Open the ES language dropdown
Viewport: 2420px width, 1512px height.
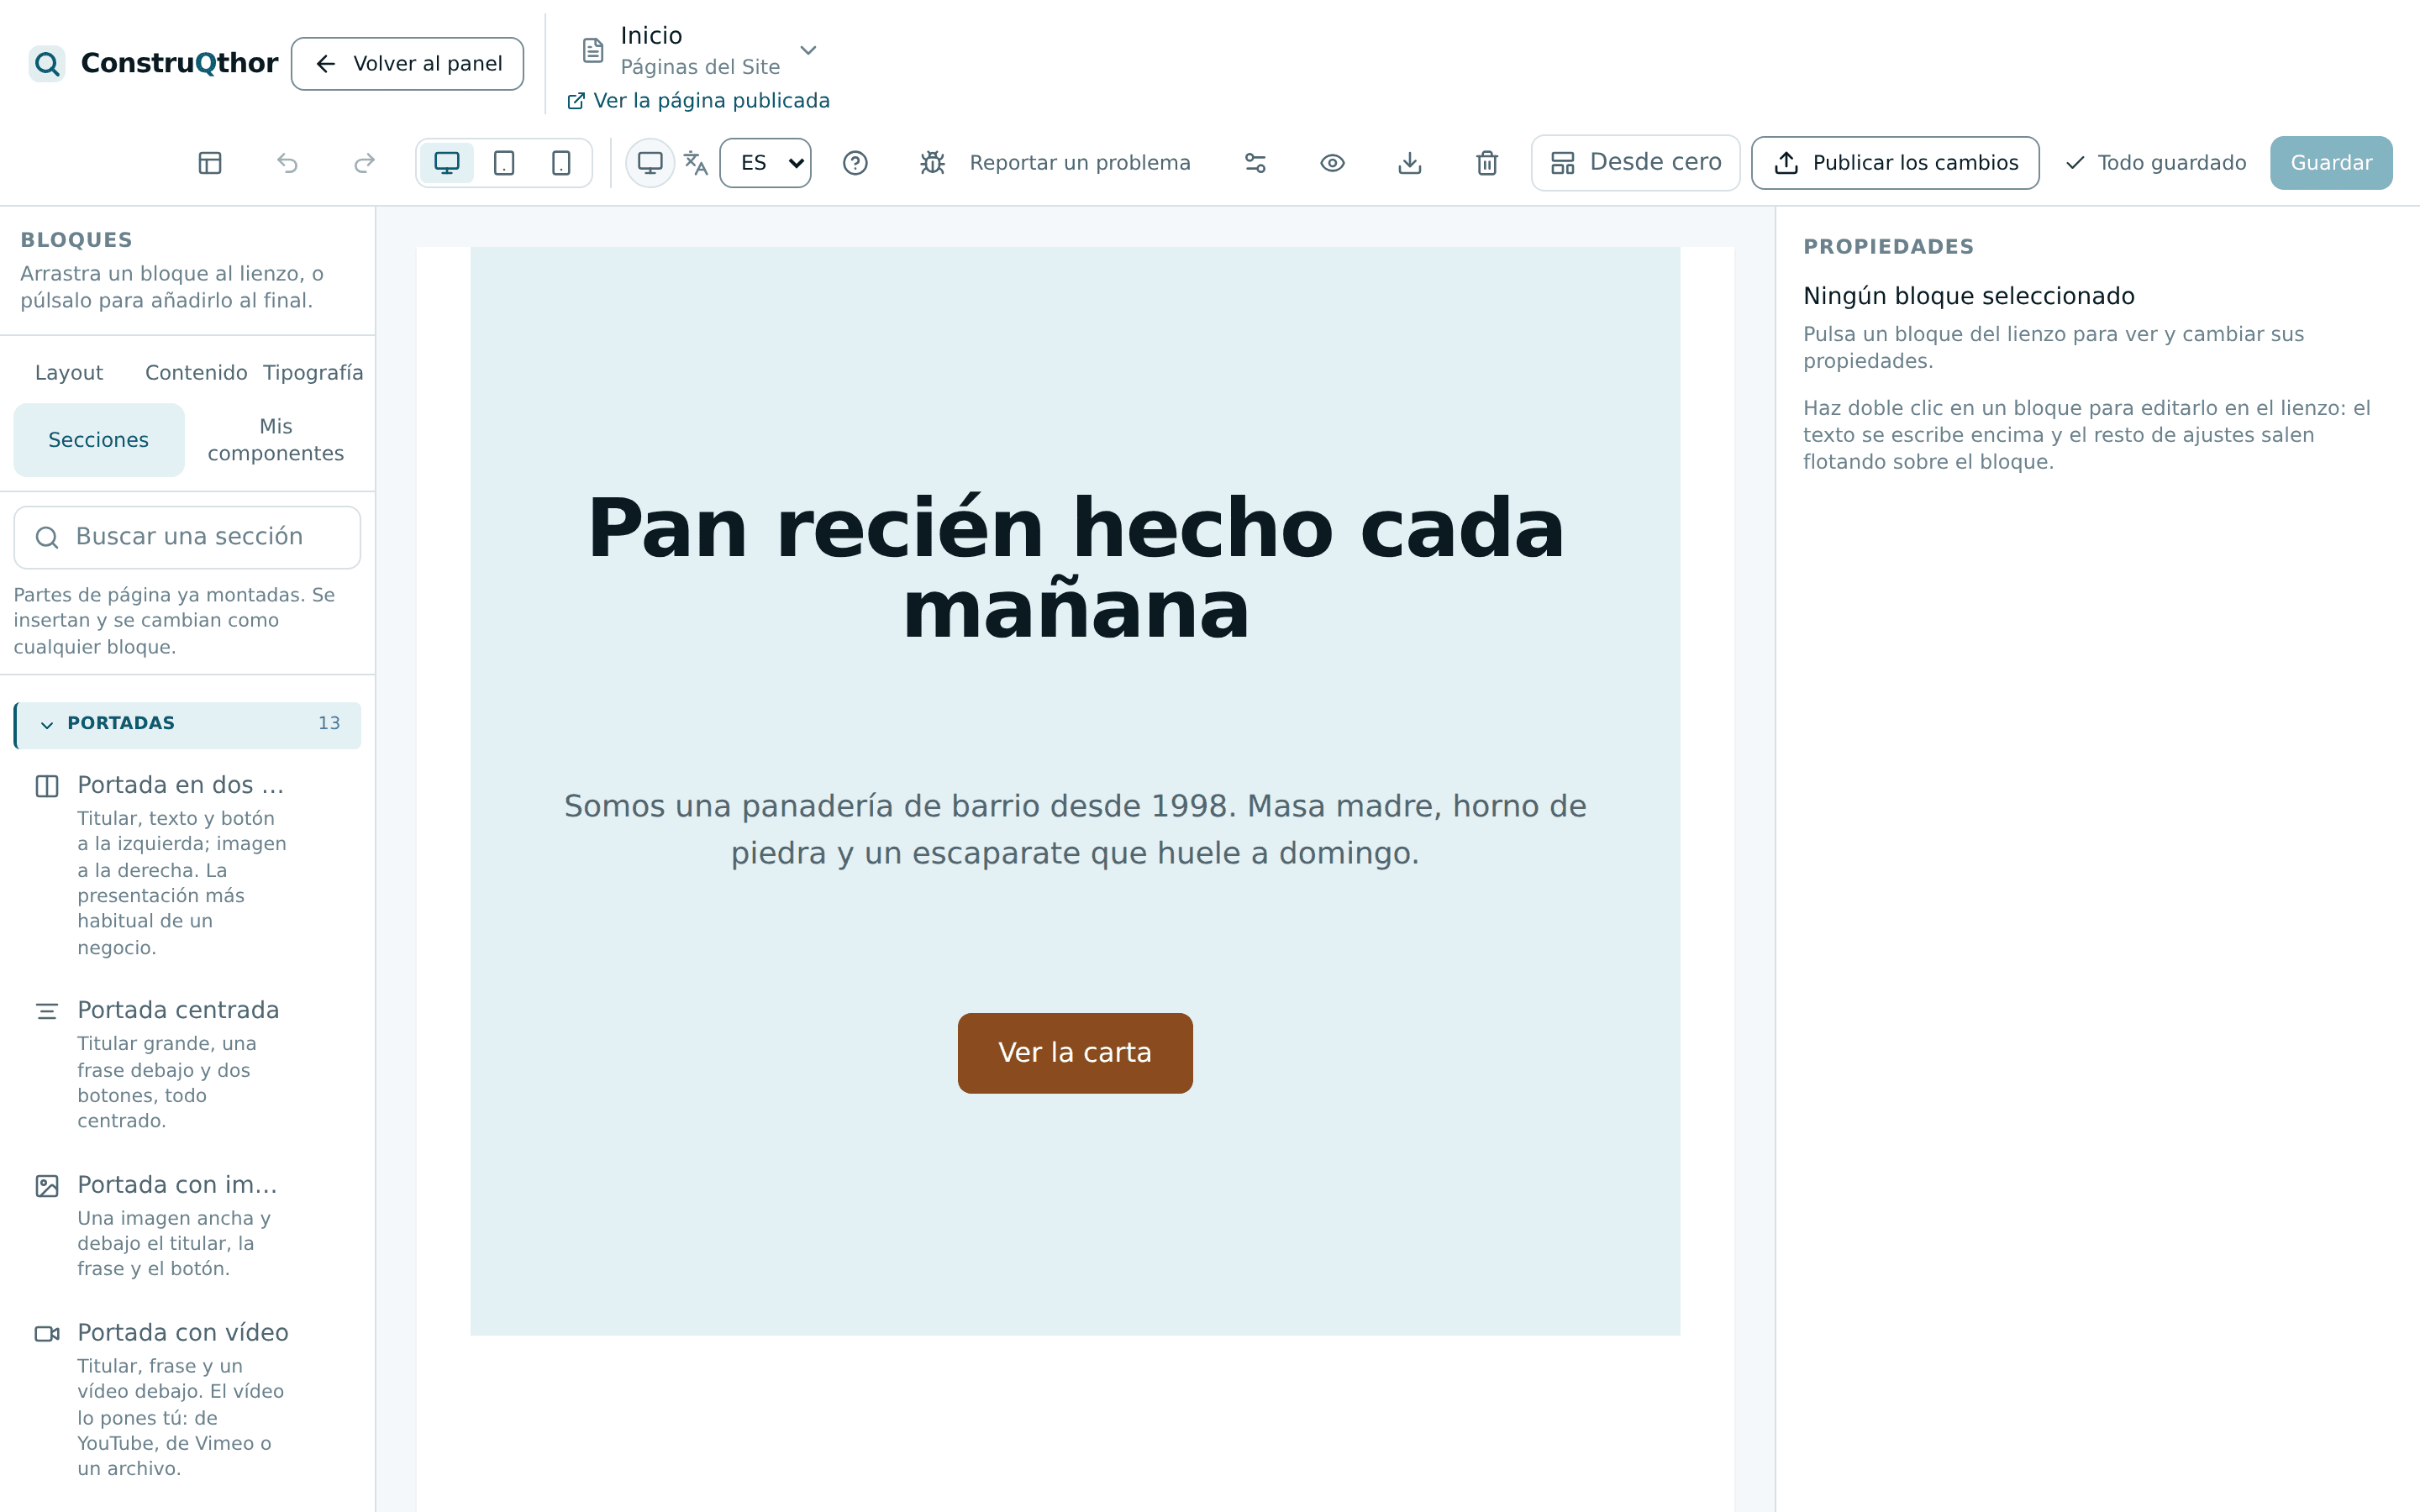766,163
